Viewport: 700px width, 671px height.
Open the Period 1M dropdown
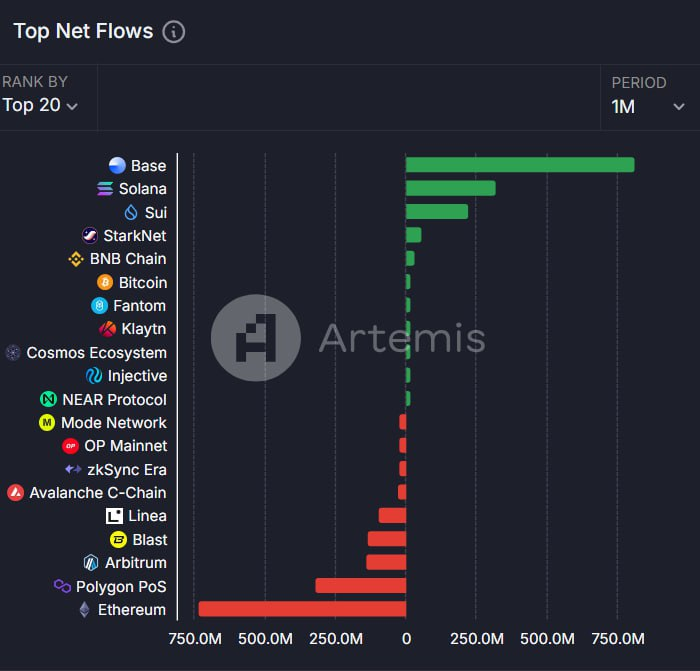pyautogui.click(x=648, y=107)
